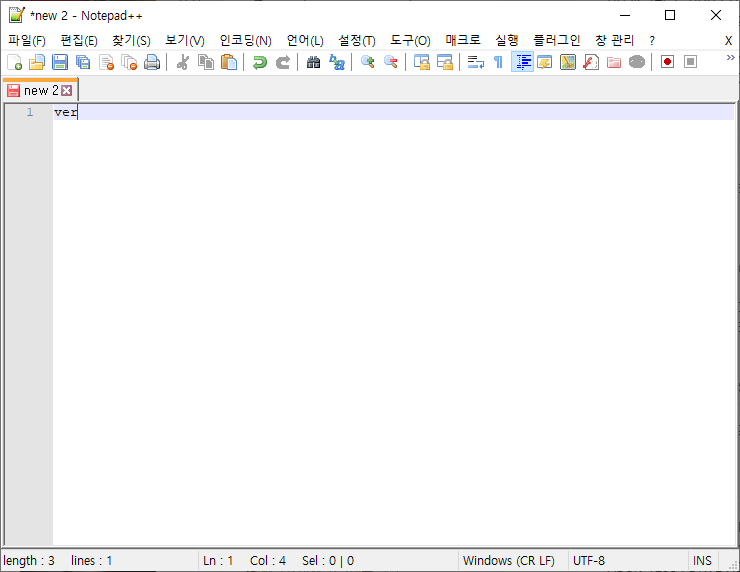Expand hidden toolbar items chevron
Screen dimensions: 740x572
[x=731, y=58]
